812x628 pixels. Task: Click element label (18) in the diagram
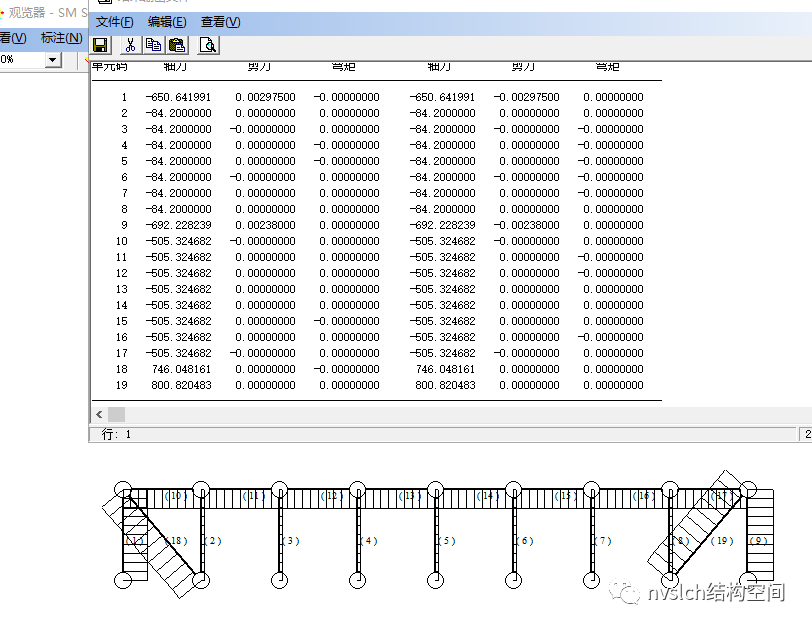[176, 541]
